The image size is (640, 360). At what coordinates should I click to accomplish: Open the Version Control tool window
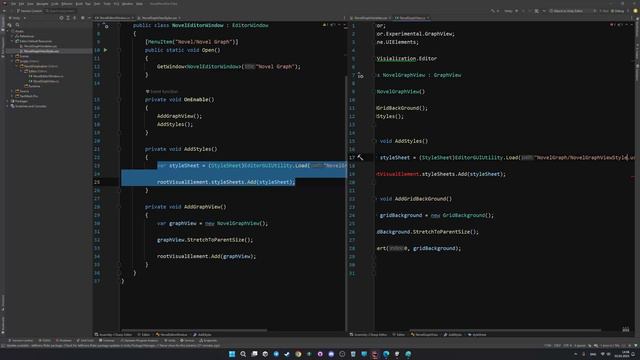pyautogui.click(x=20, y=340)
